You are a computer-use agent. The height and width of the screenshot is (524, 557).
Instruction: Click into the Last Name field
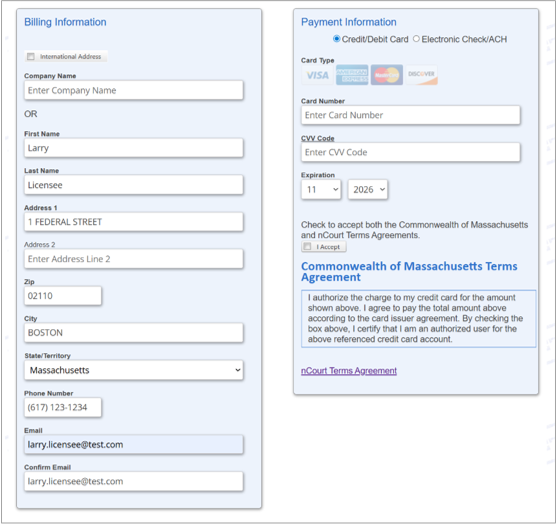pyautogui.click(x=134, y=185)
